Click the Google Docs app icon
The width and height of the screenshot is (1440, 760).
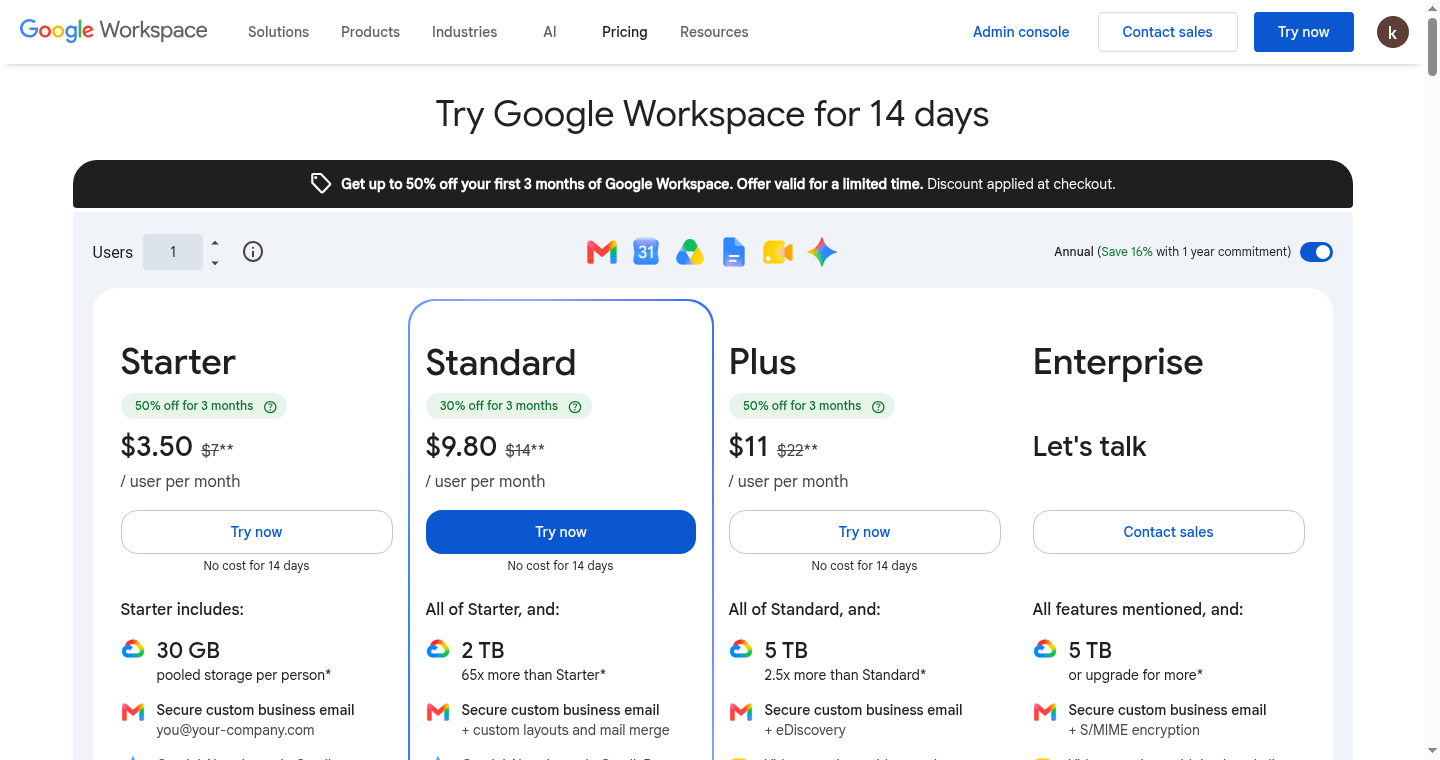tap(734, 252)
